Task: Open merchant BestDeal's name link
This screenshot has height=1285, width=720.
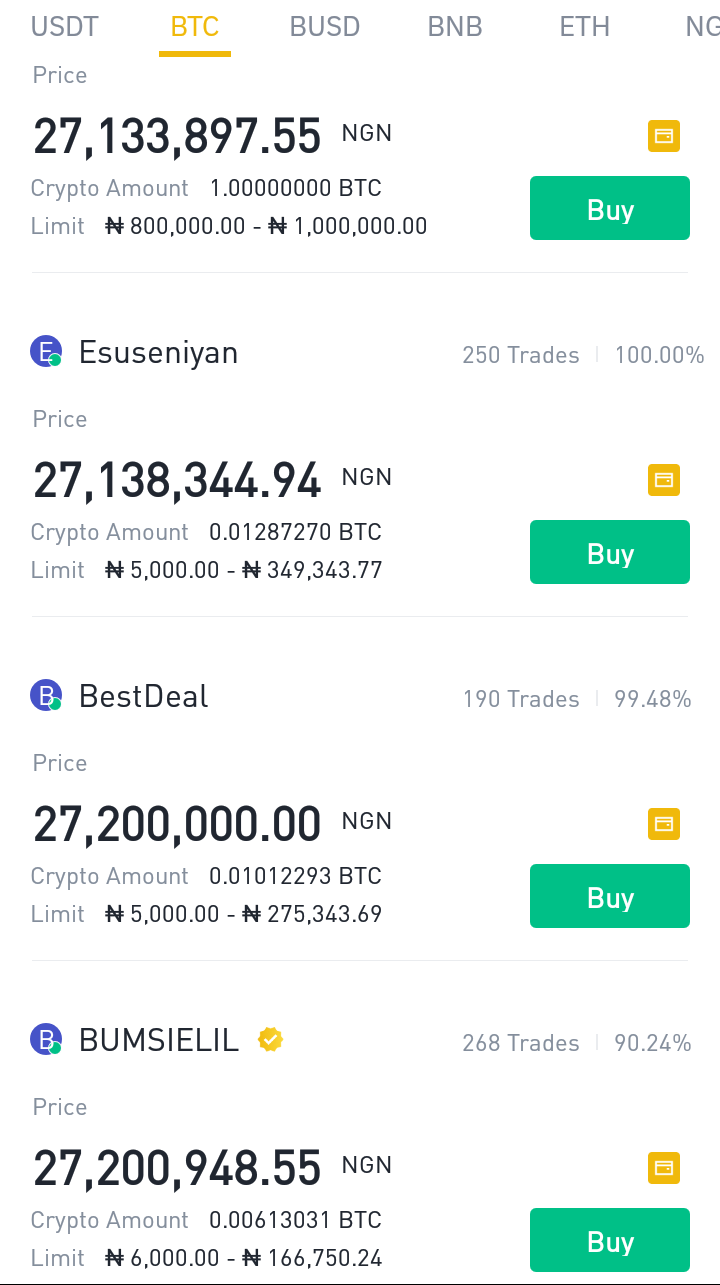Action: click(144, 697)
